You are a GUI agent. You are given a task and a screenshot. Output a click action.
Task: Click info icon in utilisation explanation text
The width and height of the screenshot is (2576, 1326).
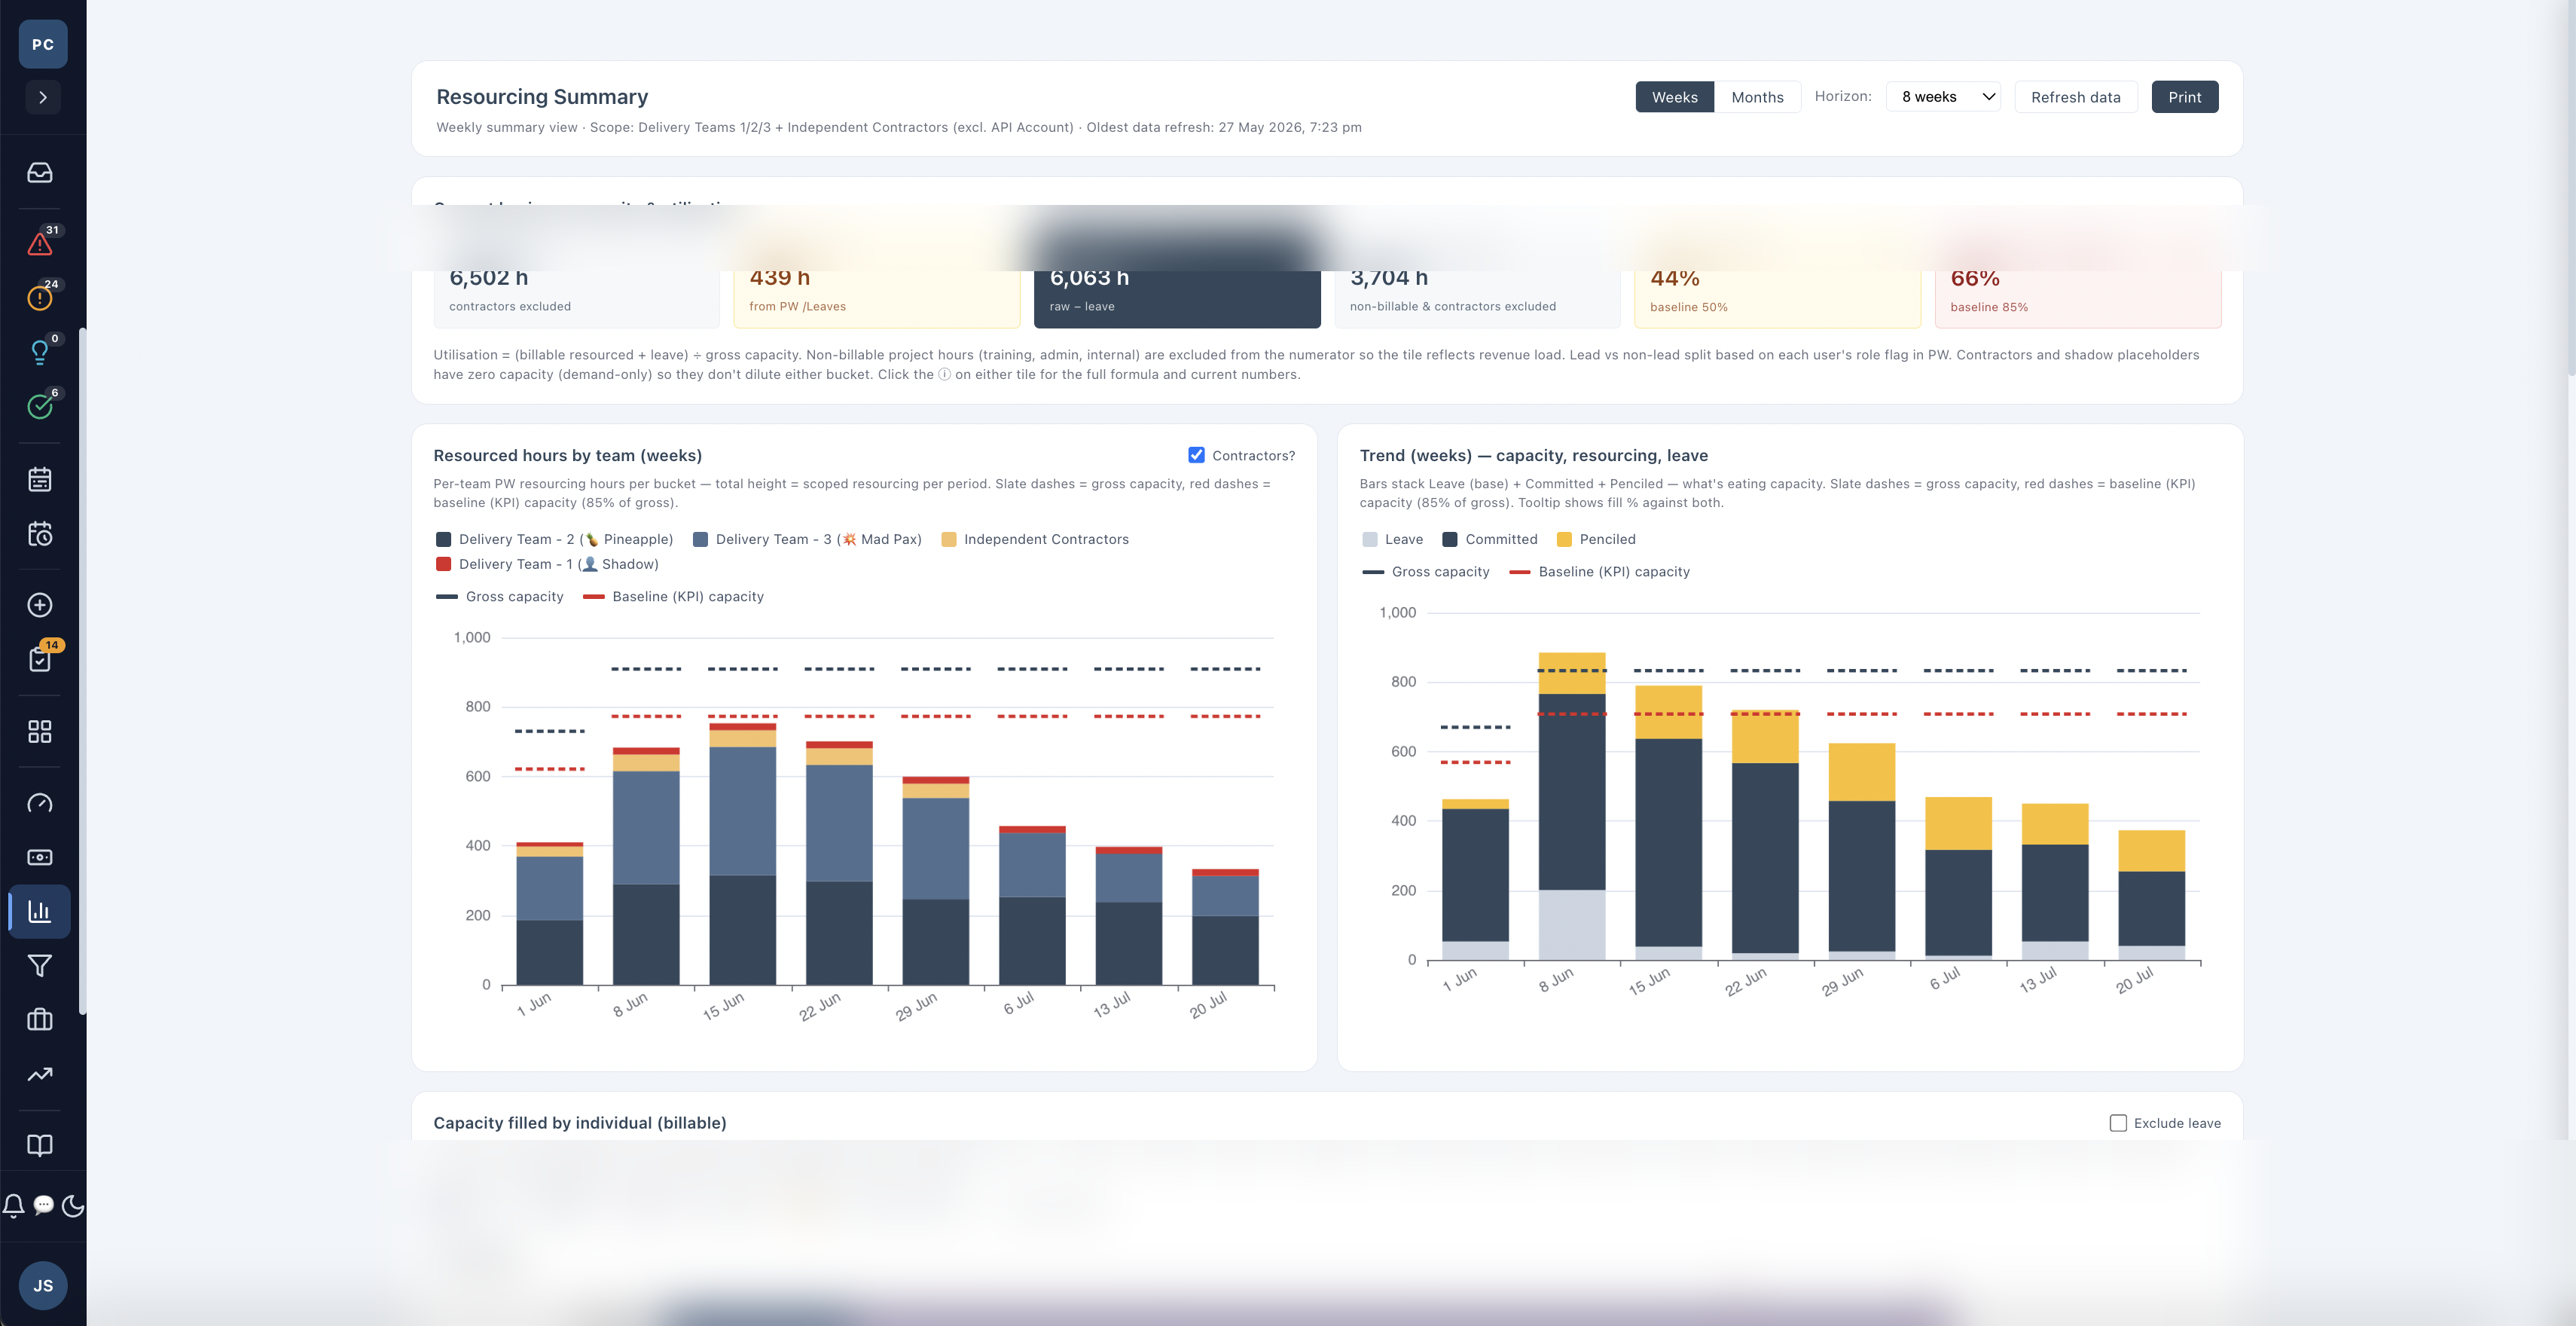[944, 375]
